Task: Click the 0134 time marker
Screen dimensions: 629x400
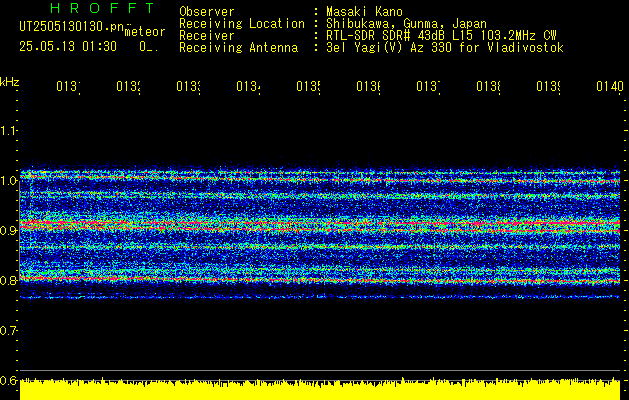Action: (248, 87)
